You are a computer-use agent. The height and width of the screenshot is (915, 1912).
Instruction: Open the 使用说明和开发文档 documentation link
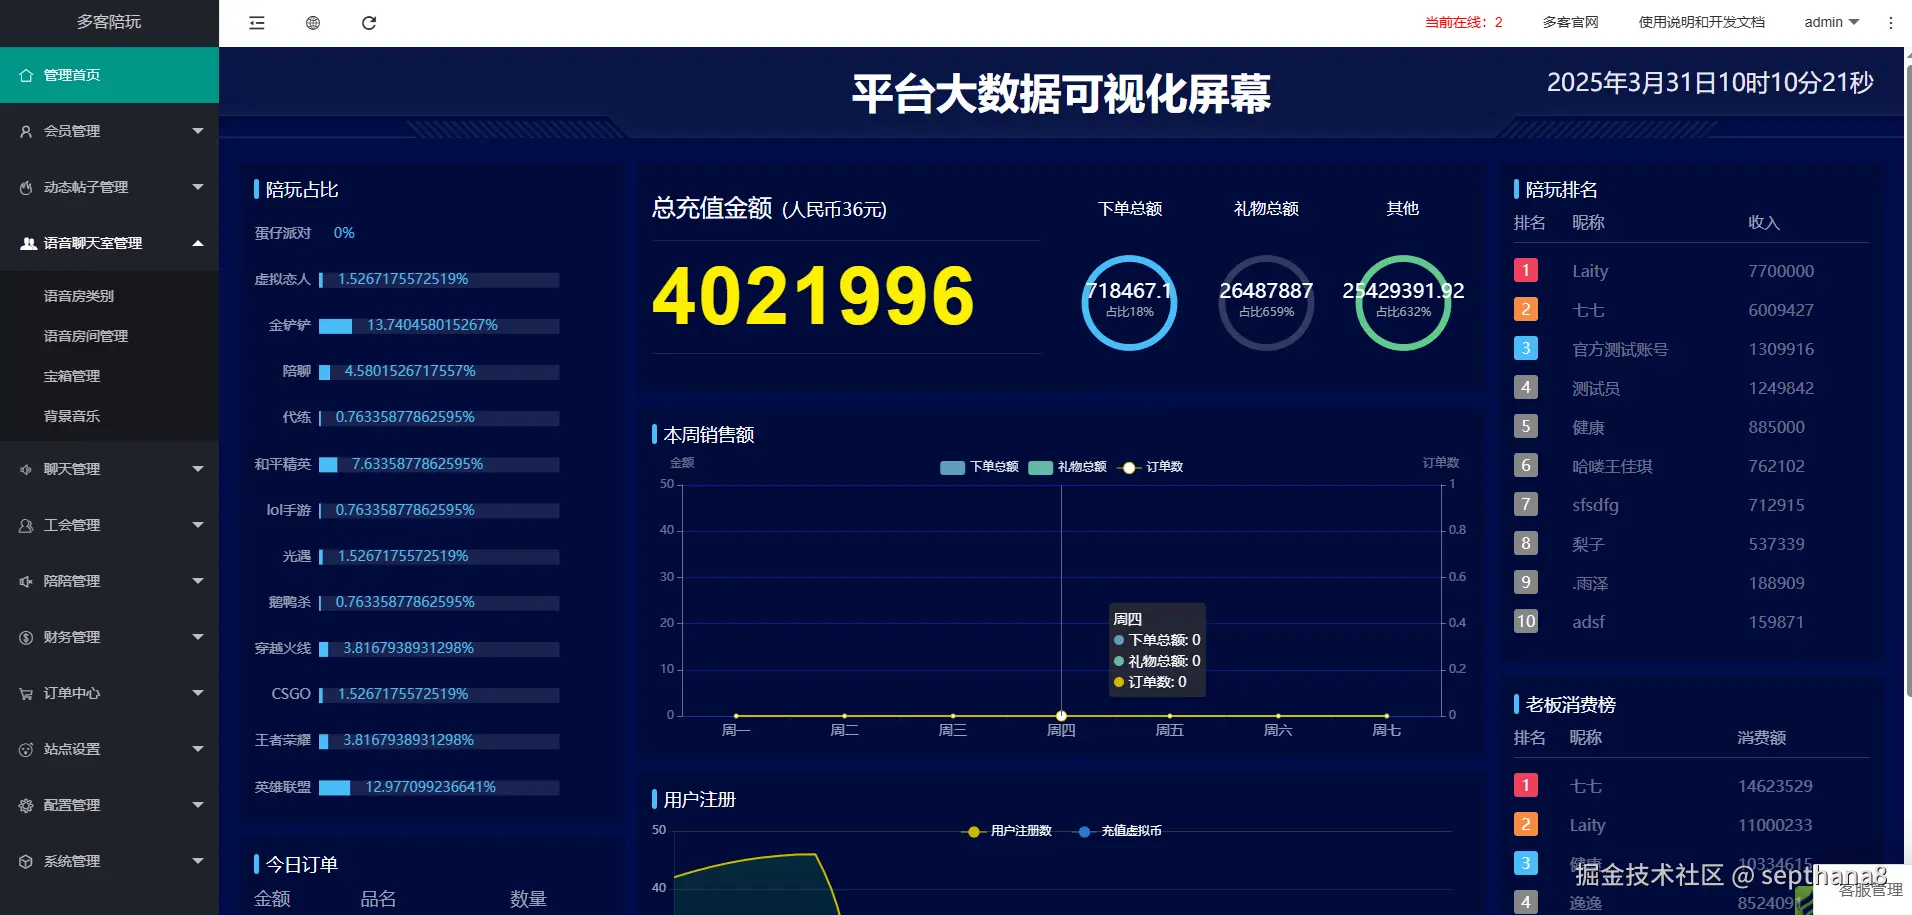[x=1701, y=22]
